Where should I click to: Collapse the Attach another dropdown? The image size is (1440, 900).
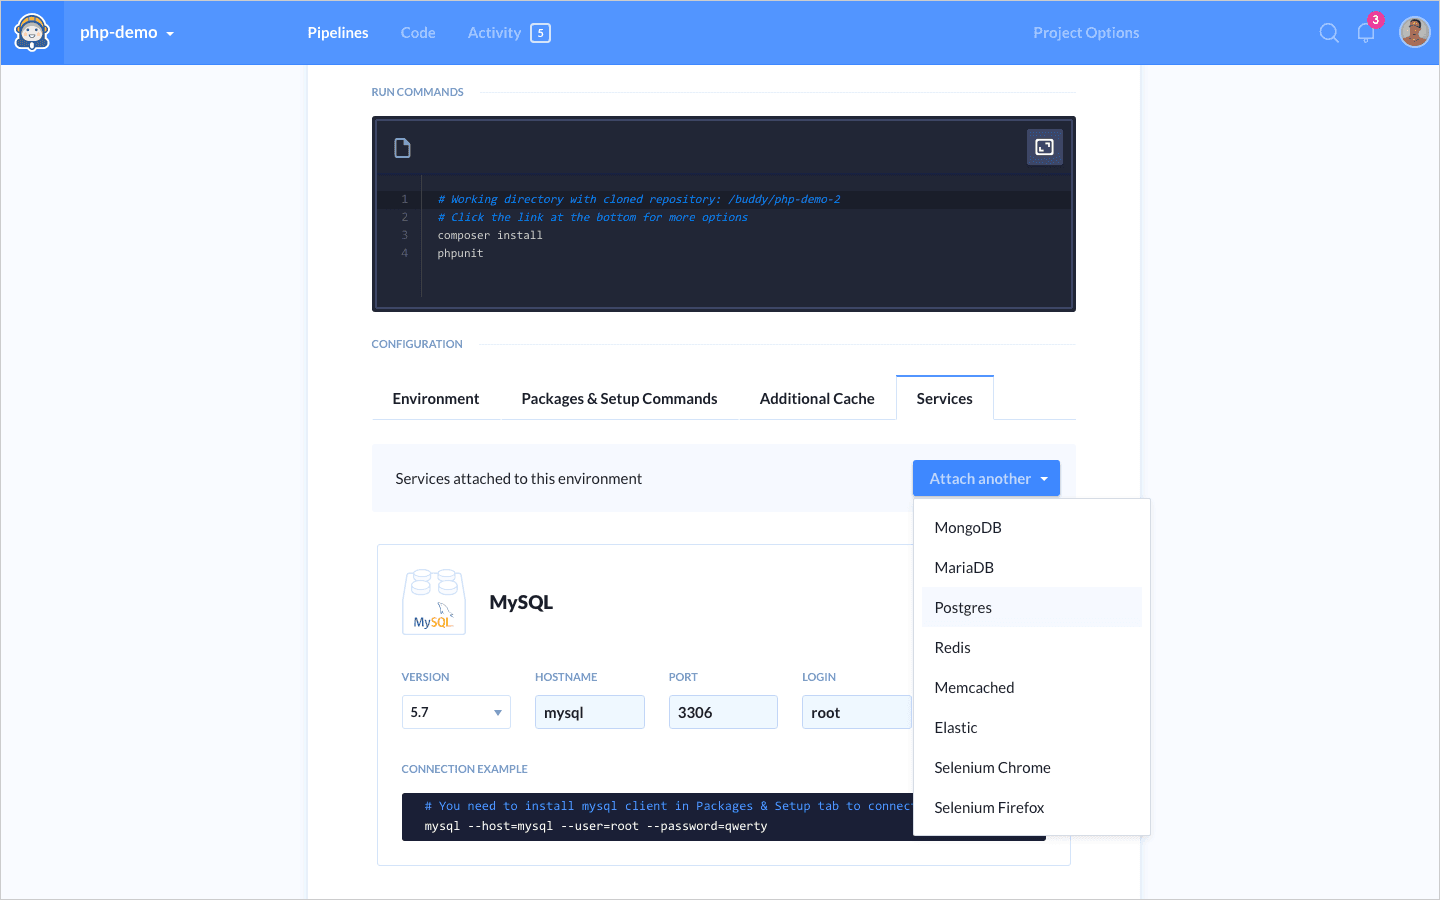click(985, 479)
